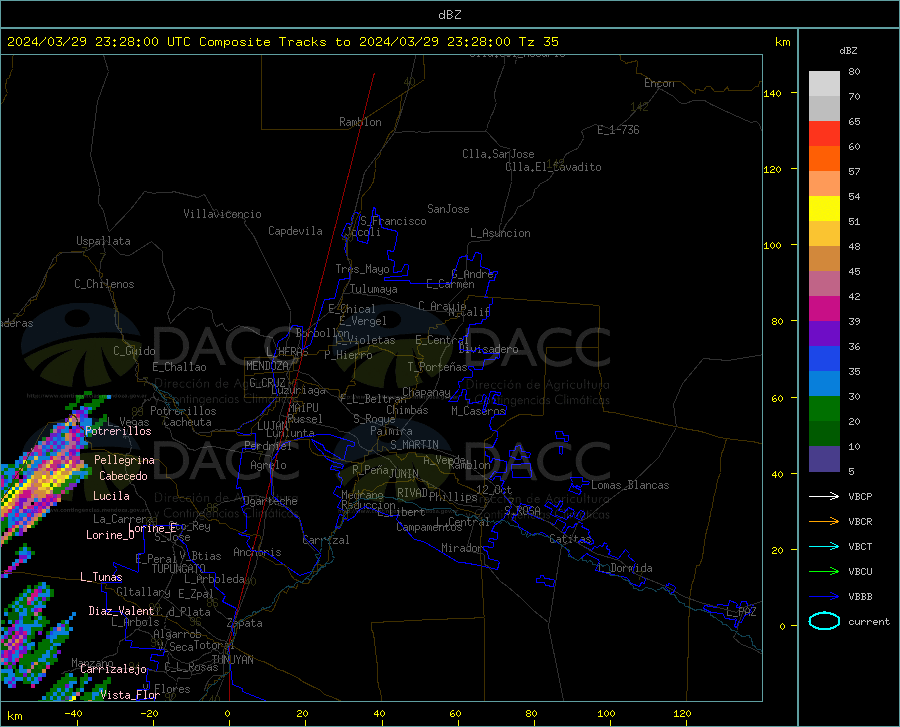Click the Ramblon label near the top

[360, 122]
